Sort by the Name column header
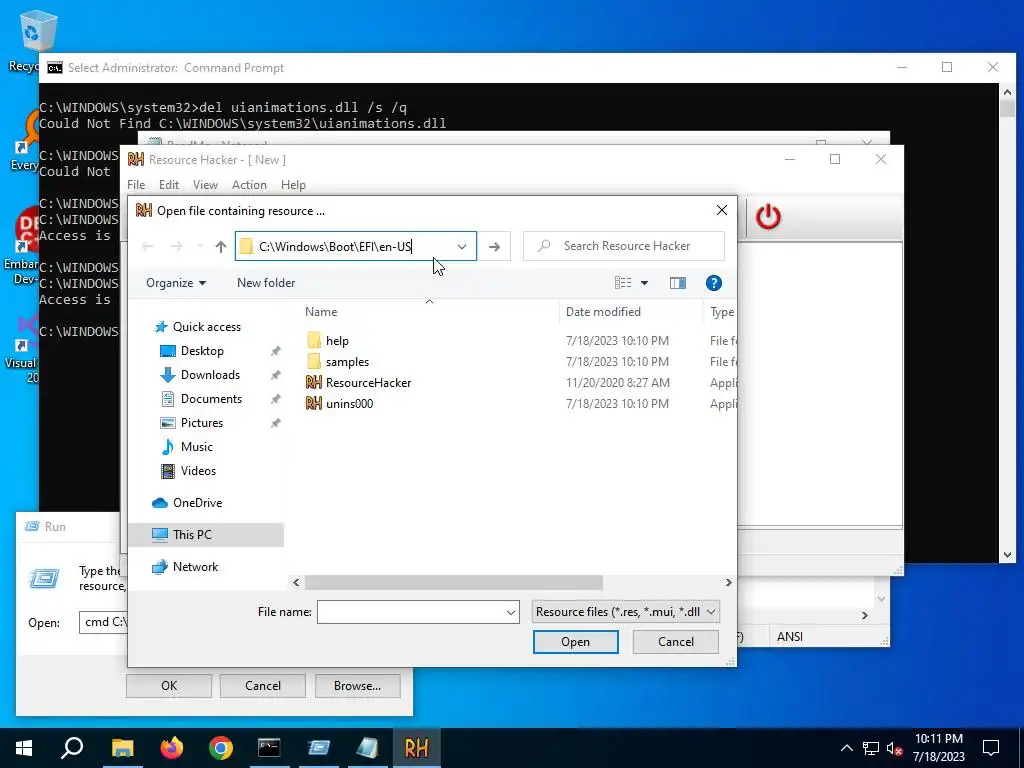Screen dimensions: 1024x768 (x=321, y=312)
